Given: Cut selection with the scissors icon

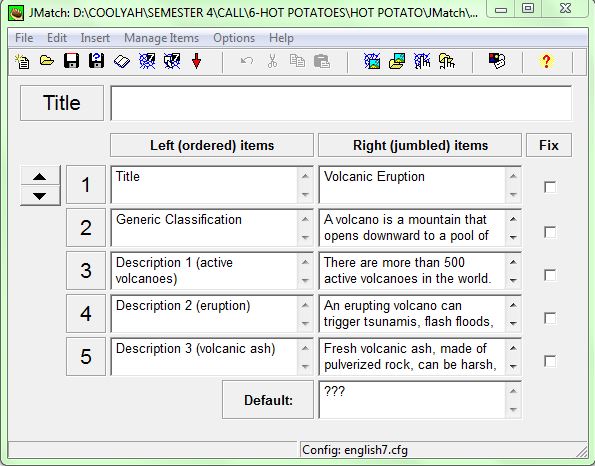Looking at the screenshot, I should pos(272,61).
